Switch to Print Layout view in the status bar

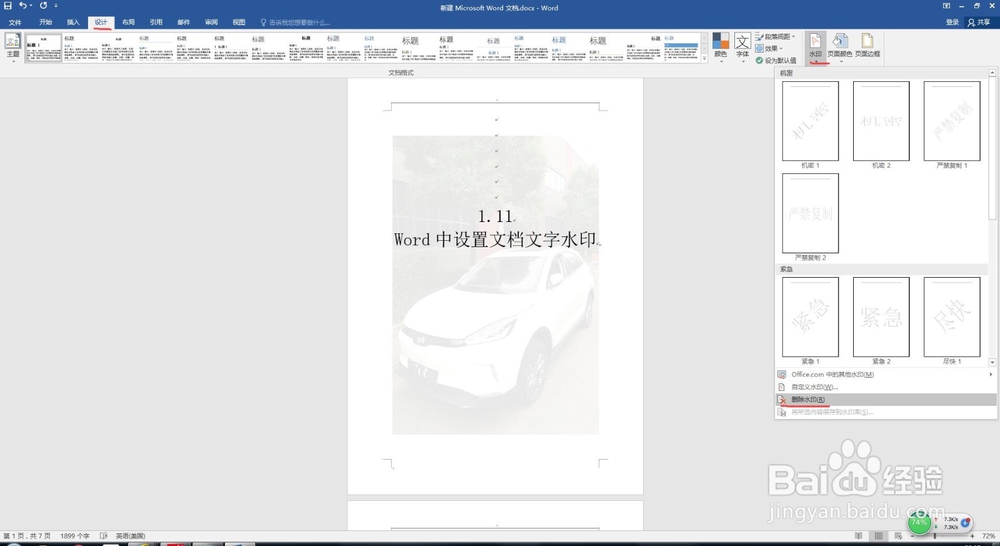coord(878,536)
